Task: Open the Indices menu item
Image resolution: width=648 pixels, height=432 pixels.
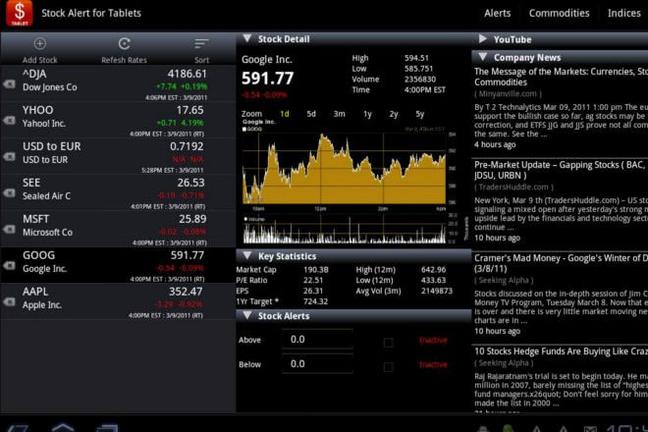Action: (x=624, y=13)
